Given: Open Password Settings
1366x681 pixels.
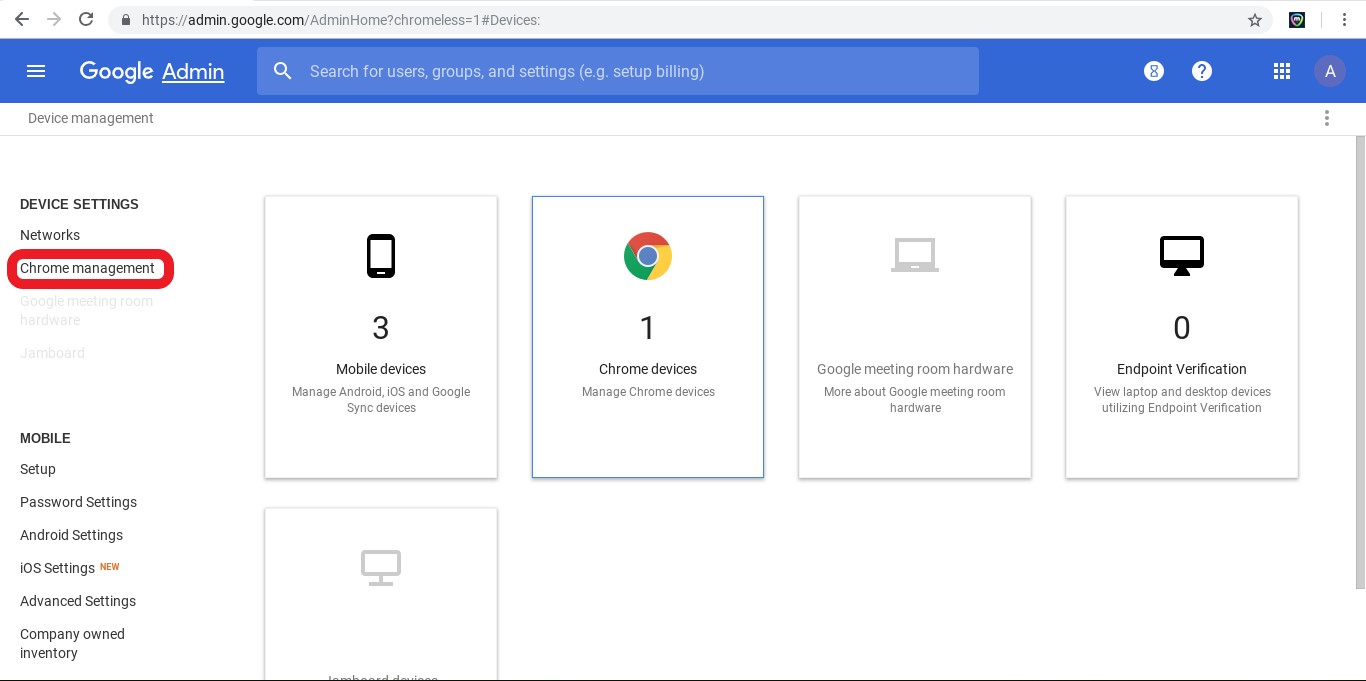Looking at the screenshot, I should coord(78,502).
